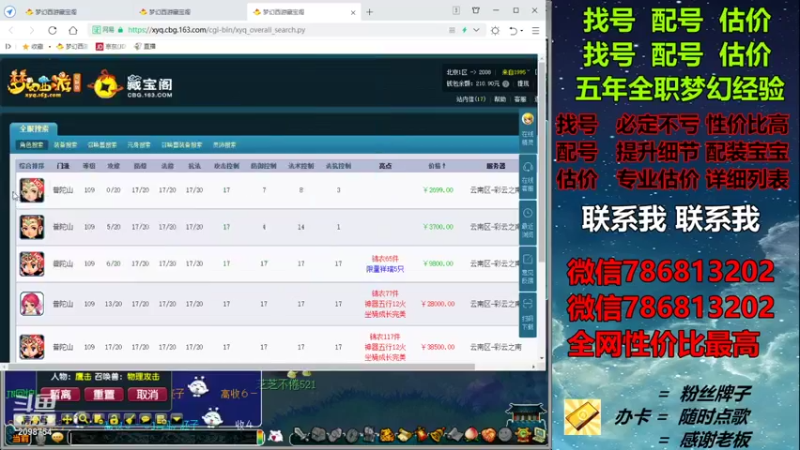Screen dimensions: 800x450
Task: Open the skin wardrobe icon in title bar
Action: pos(476,10)
